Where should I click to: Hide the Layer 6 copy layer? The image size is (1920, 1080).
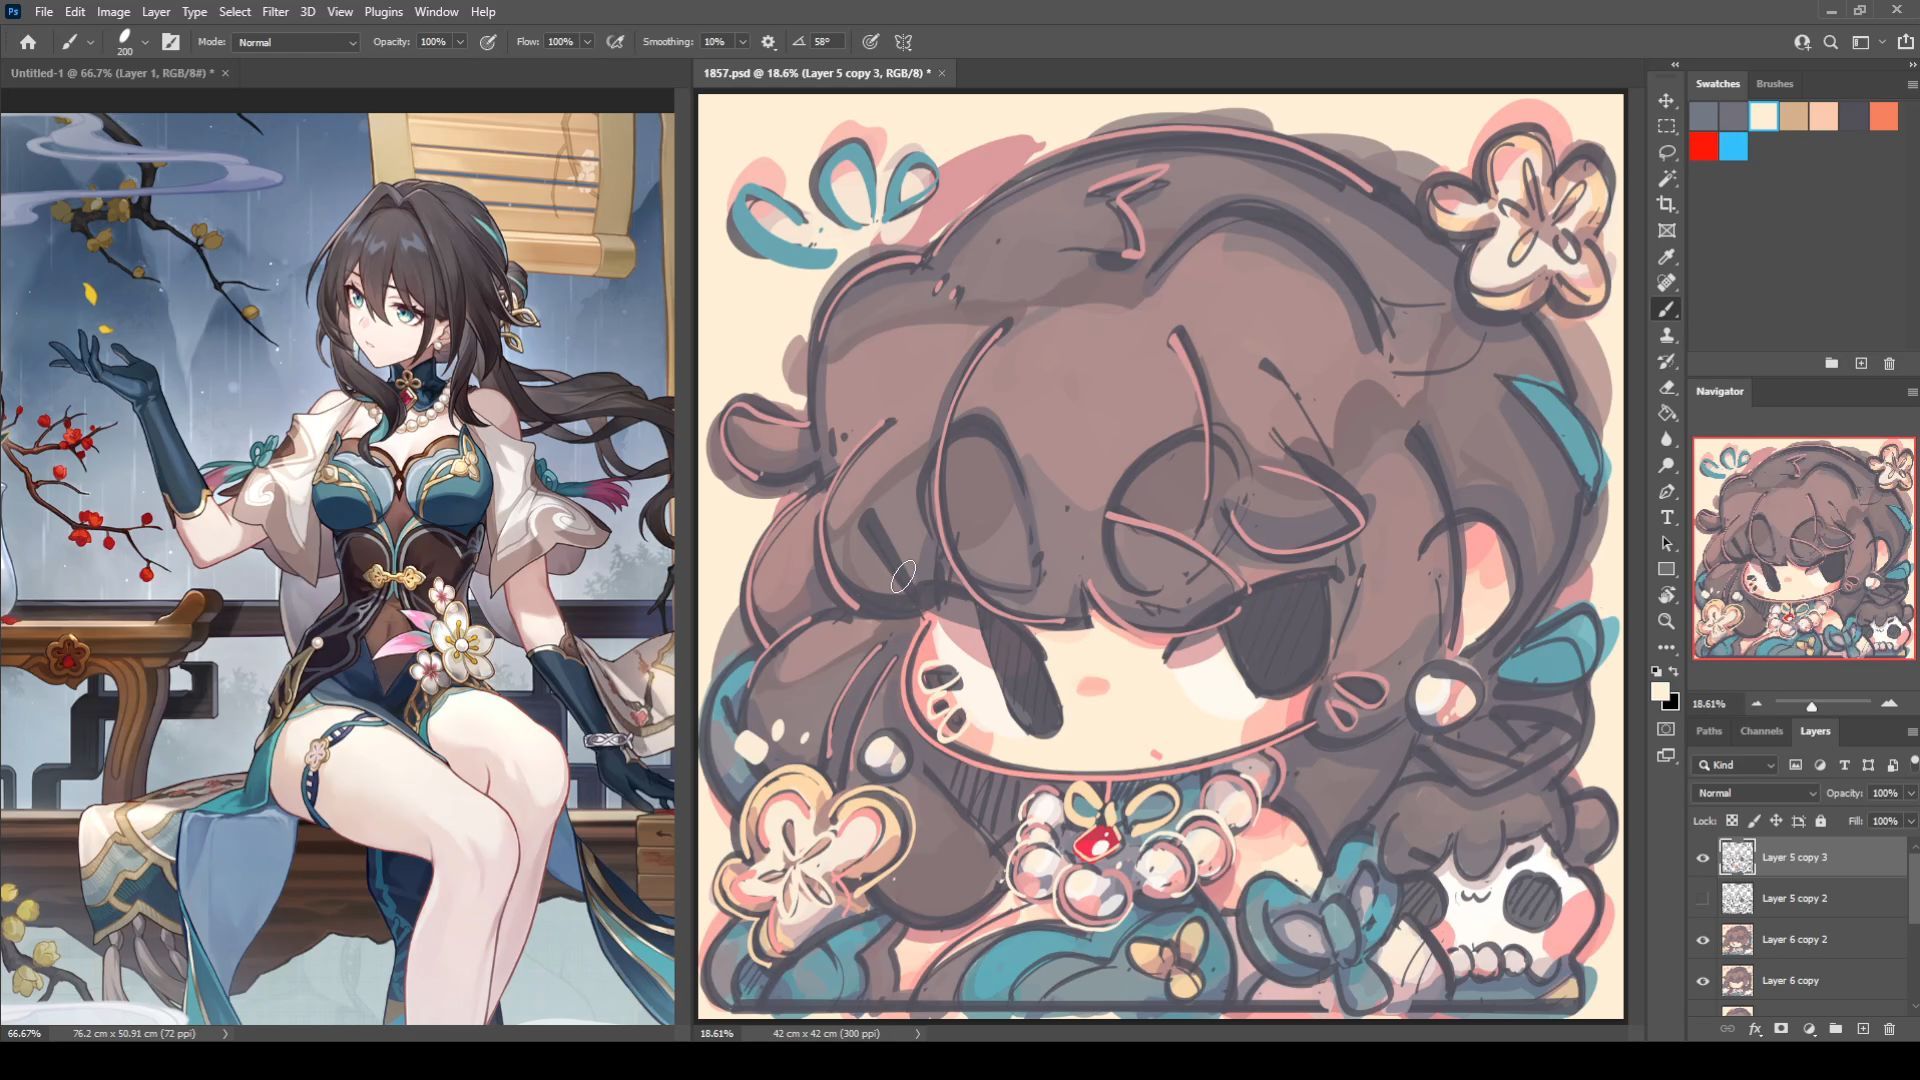click(x=1703, y=981)
